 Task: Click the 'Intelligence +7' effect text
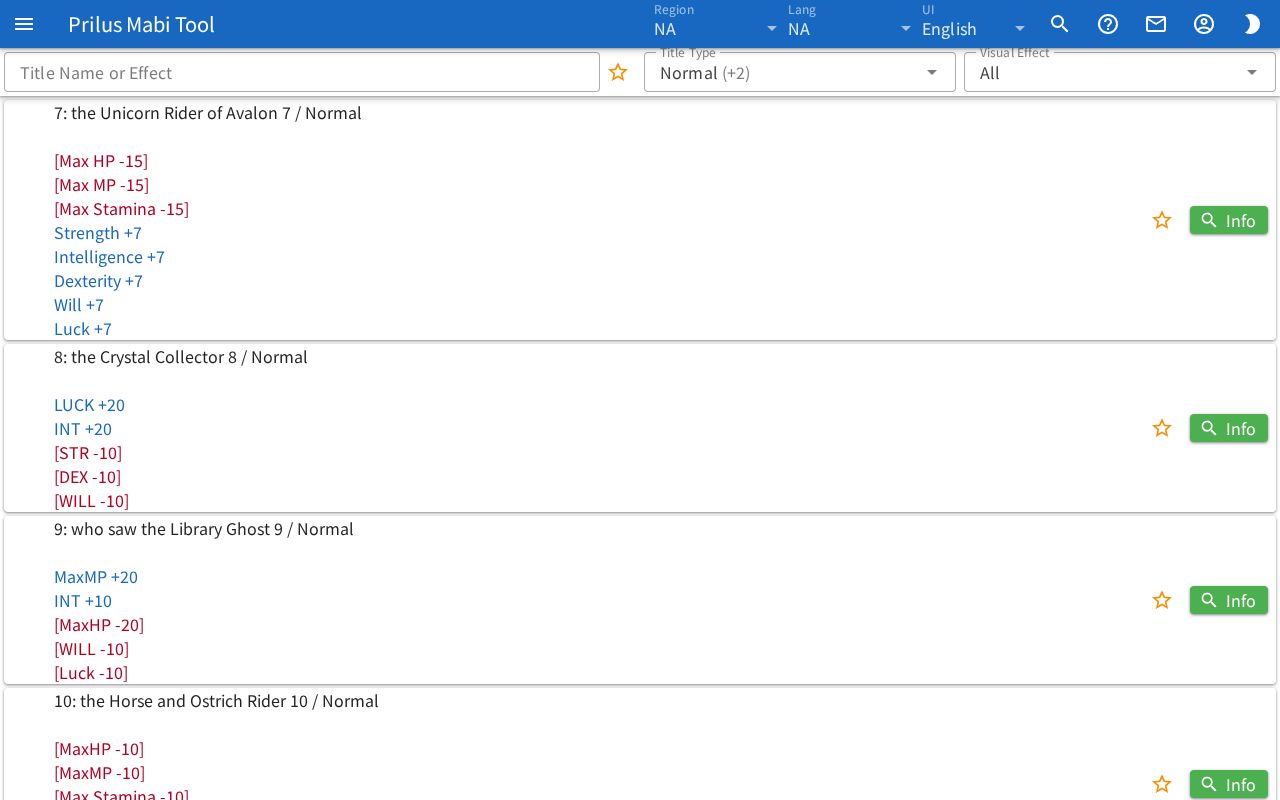(x=109, y=257)
